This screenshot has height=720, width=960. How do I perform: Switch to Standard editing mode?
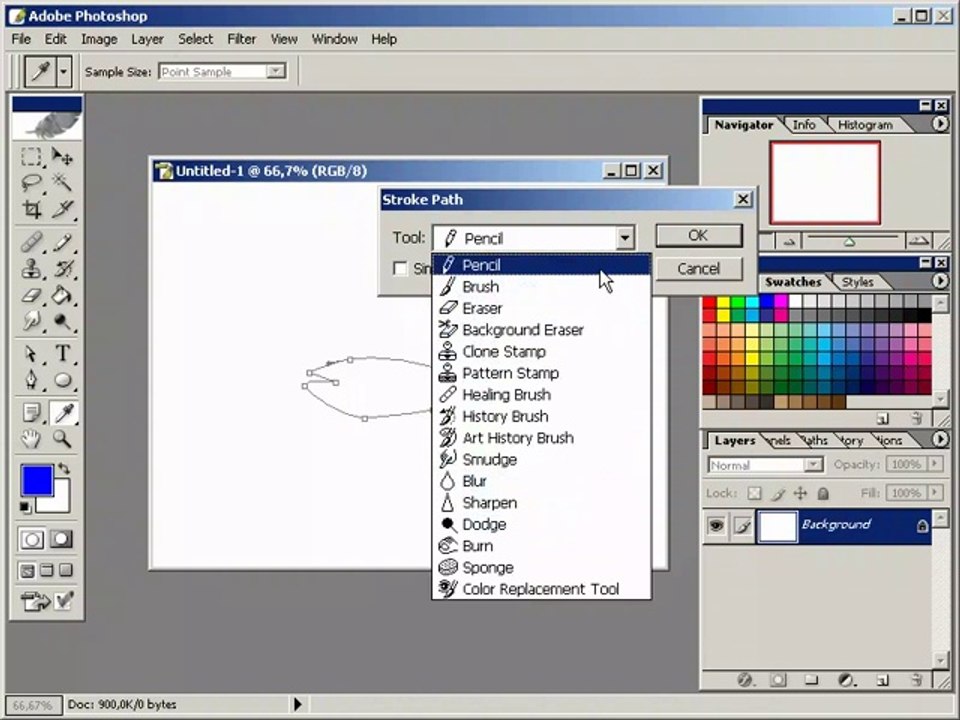32,539
